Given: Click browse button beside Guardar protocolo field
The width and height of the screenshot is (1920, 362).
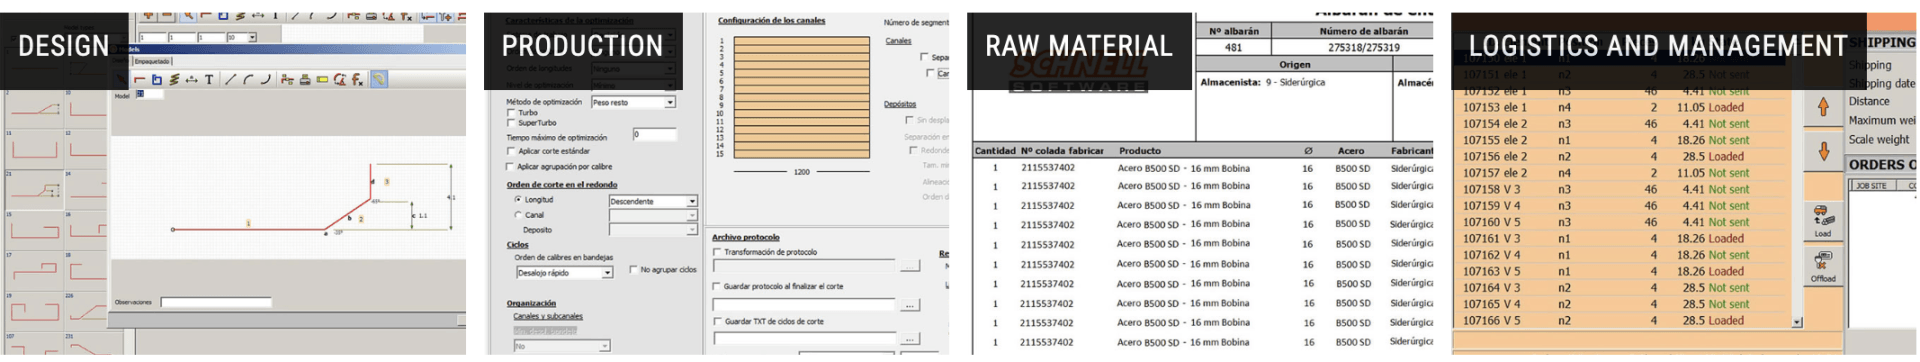Looking at the screenshot, I should coord(910,305).
